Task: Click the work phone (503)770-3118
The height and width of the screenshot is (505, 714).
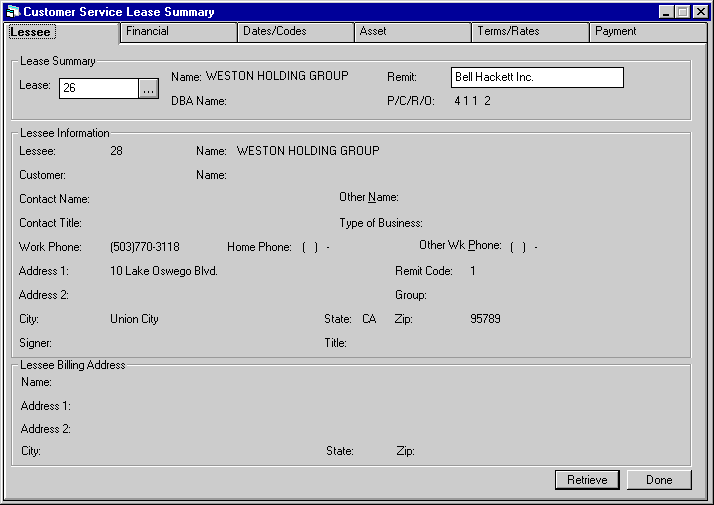Action: pyautogui.click(x=145, y=247)
